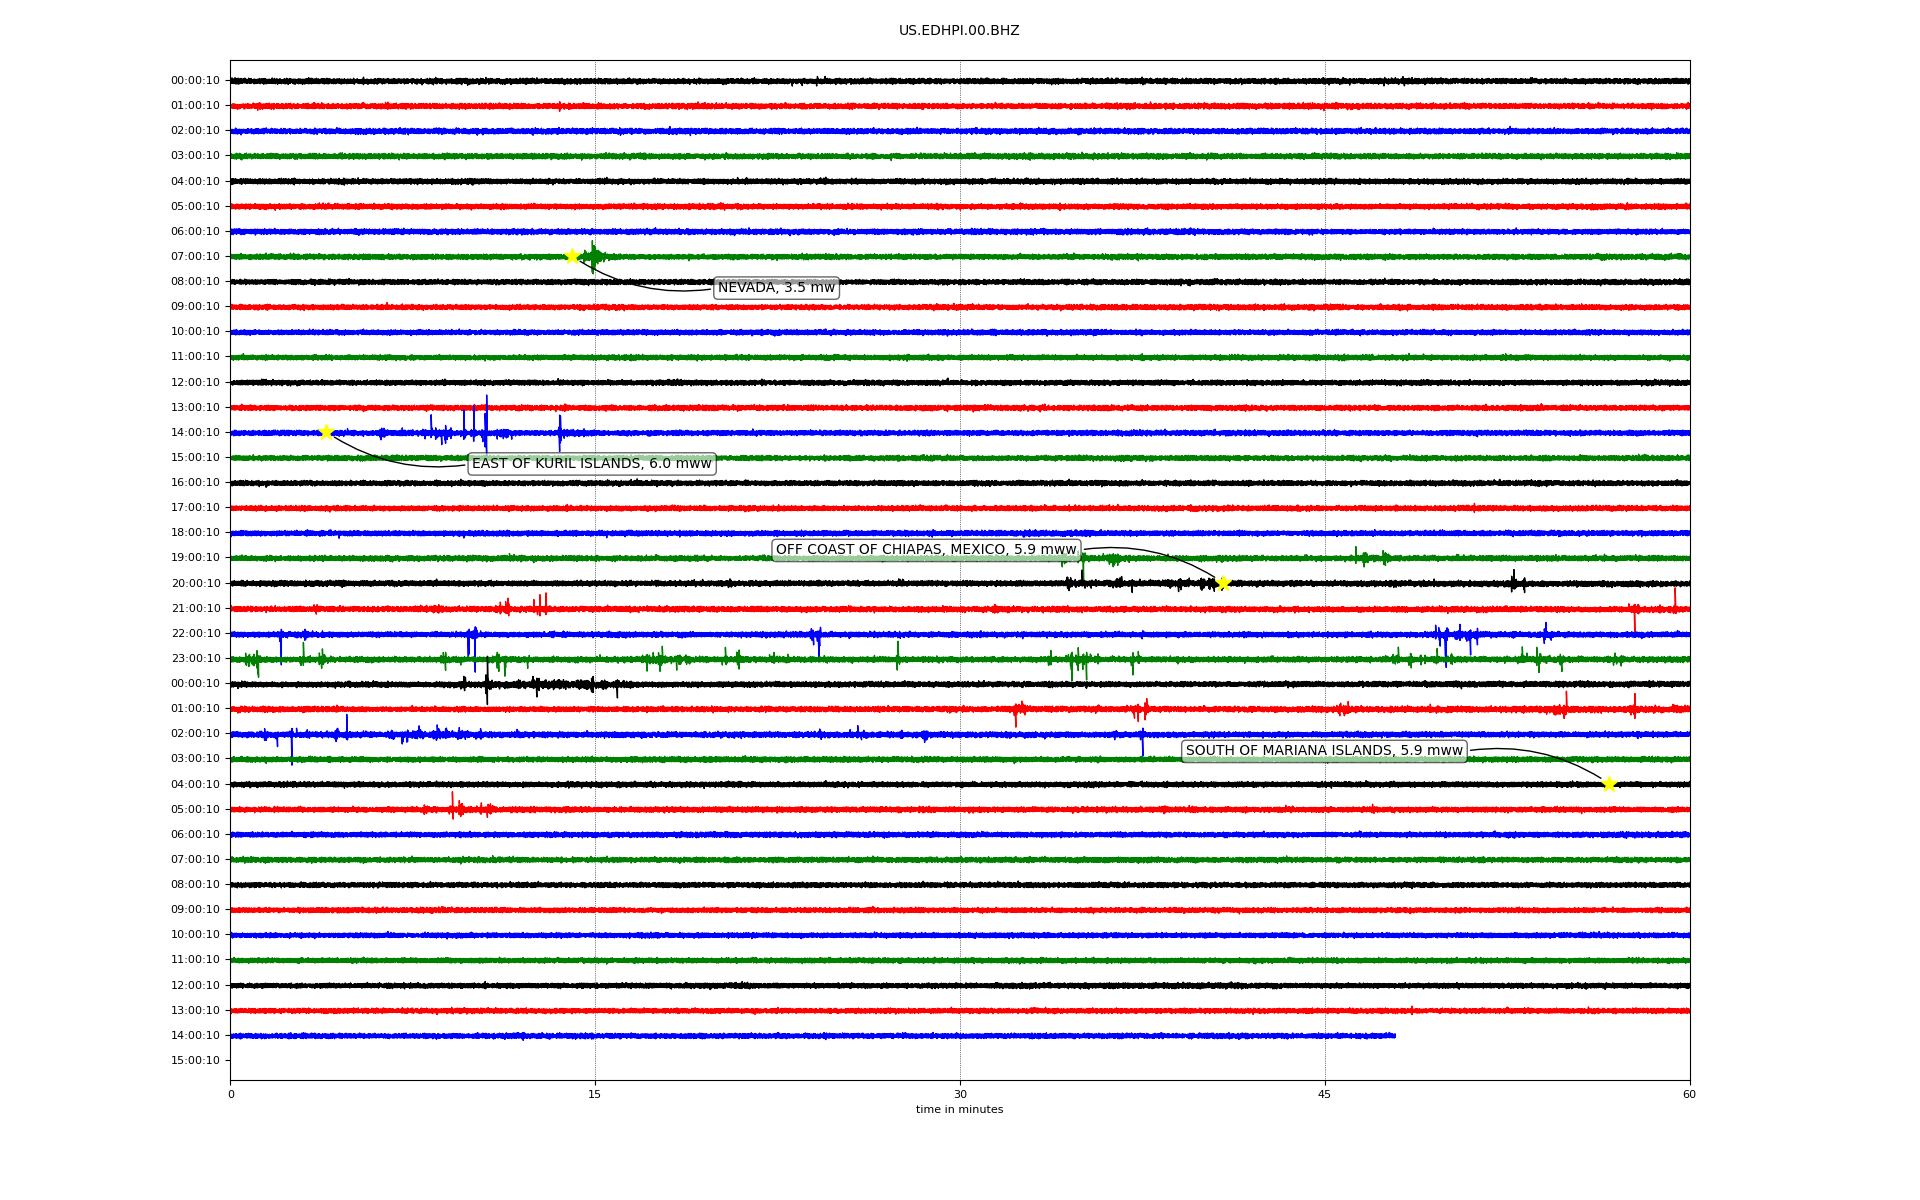The width and height of the screenshot is (1920, 1200).
Task: Click the yellow star at the Kuril Islands event
Action: click(326, 432)
